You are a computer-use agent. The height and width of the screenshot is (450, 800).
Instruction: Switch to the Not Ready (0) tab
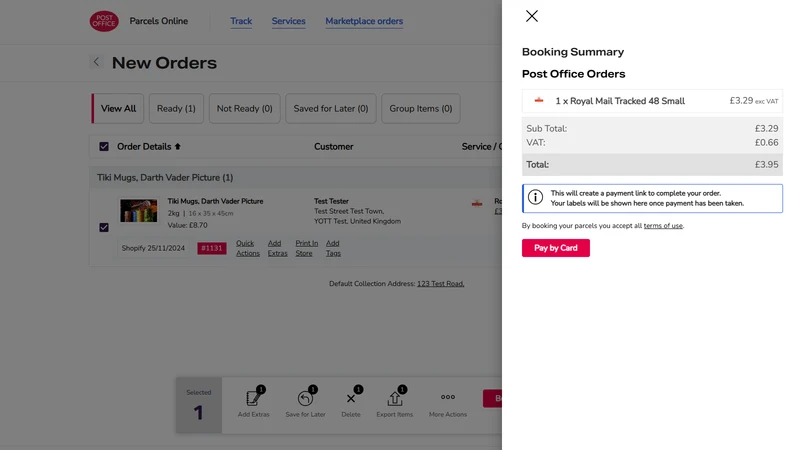click(244, 108)
